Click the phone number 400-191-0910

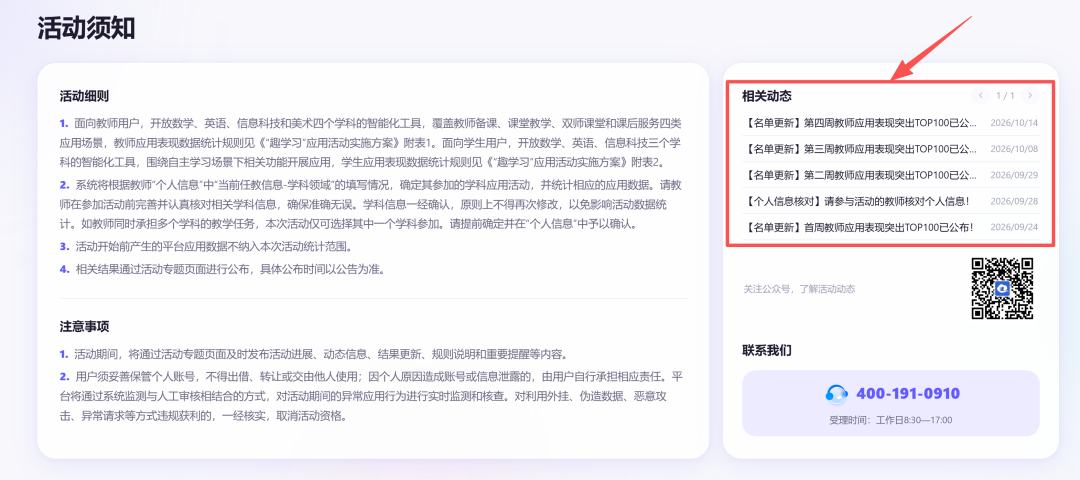908,394
